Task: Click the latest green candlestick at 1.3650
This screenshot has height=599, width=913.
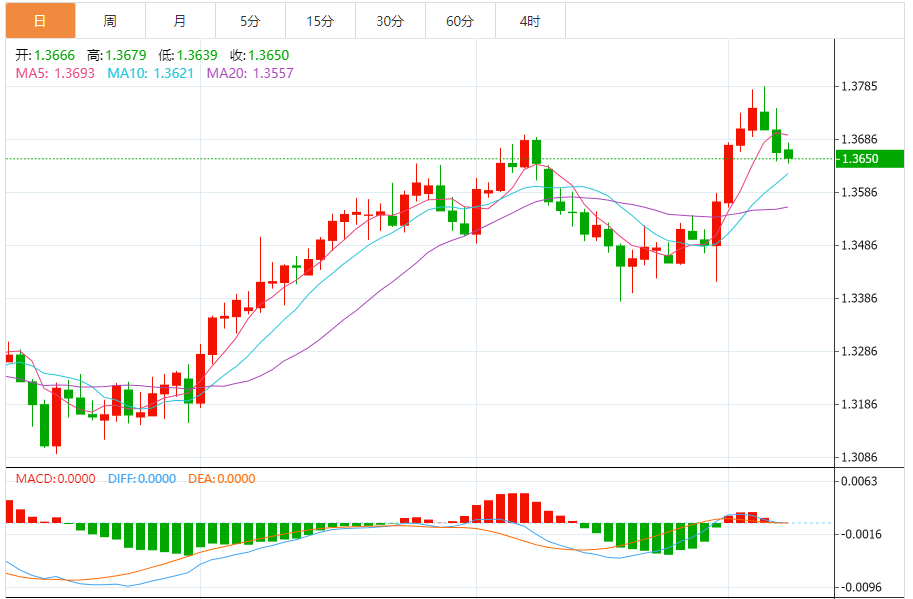Action: pyautogui.click(x=788, y=154)
